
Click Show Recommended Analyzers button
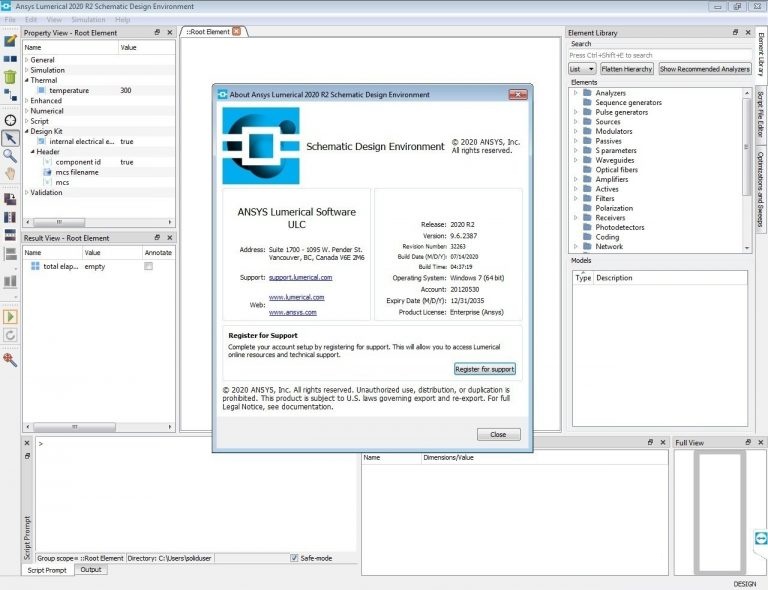[704, 69]
